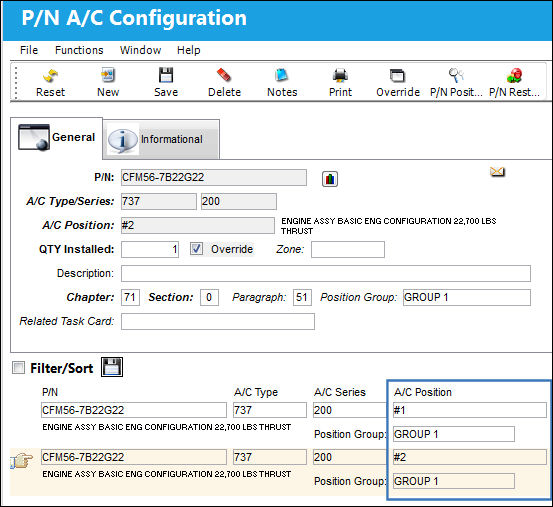Click the Related Task Card field
Image resolution: width=553 pixels, height=507 pixels.
click(218, 321)
